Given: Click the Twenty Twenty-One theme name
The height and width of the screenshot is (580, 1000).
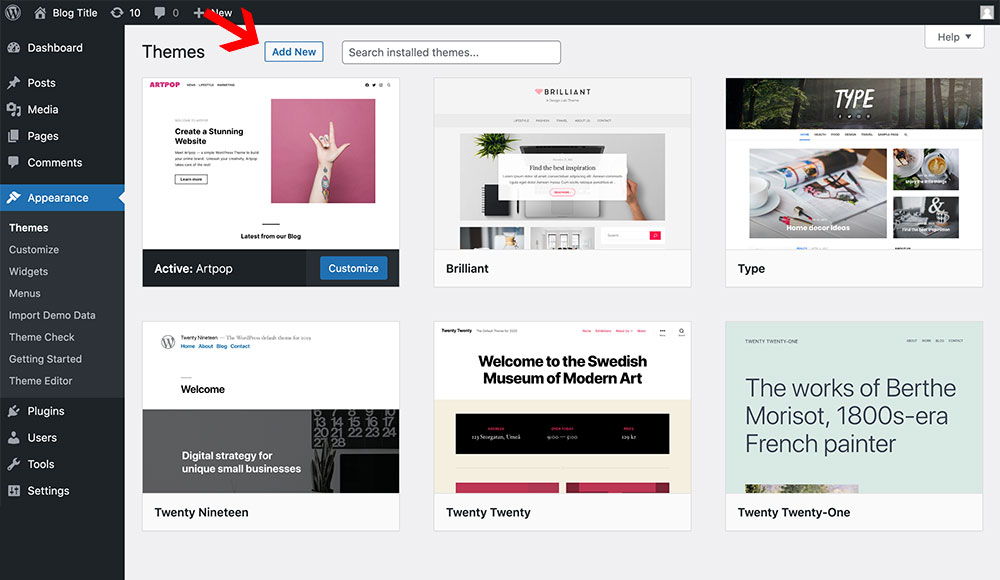Looking at the screenshot, I should pos(794,512).
